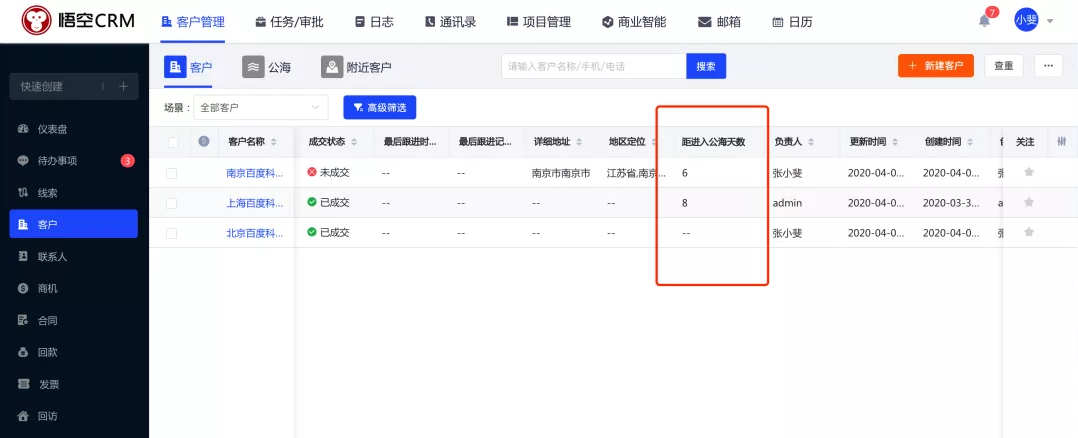Check the 南京百度科 row checkbox
The image size is (1078, 438).
coord(172,173)
